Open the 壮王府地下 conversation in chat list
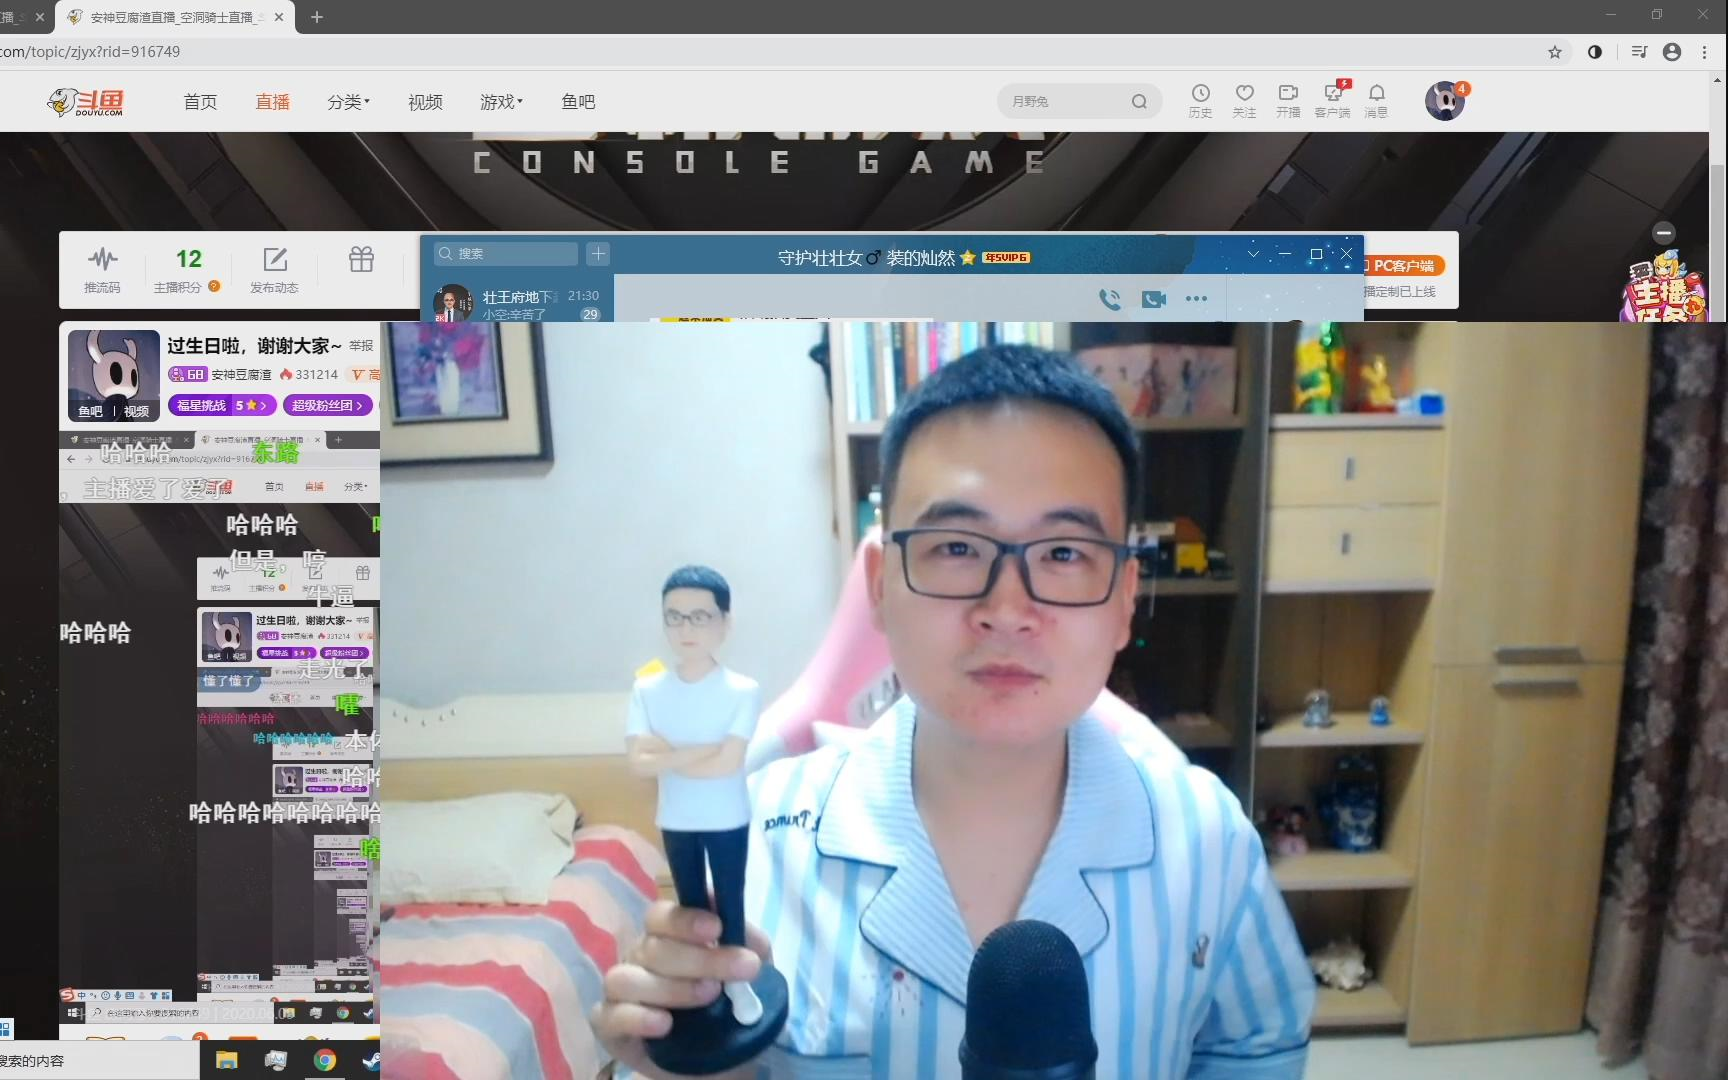Screen dimensions: 1728x1080 pyautogui.click(x=517, y=303)
